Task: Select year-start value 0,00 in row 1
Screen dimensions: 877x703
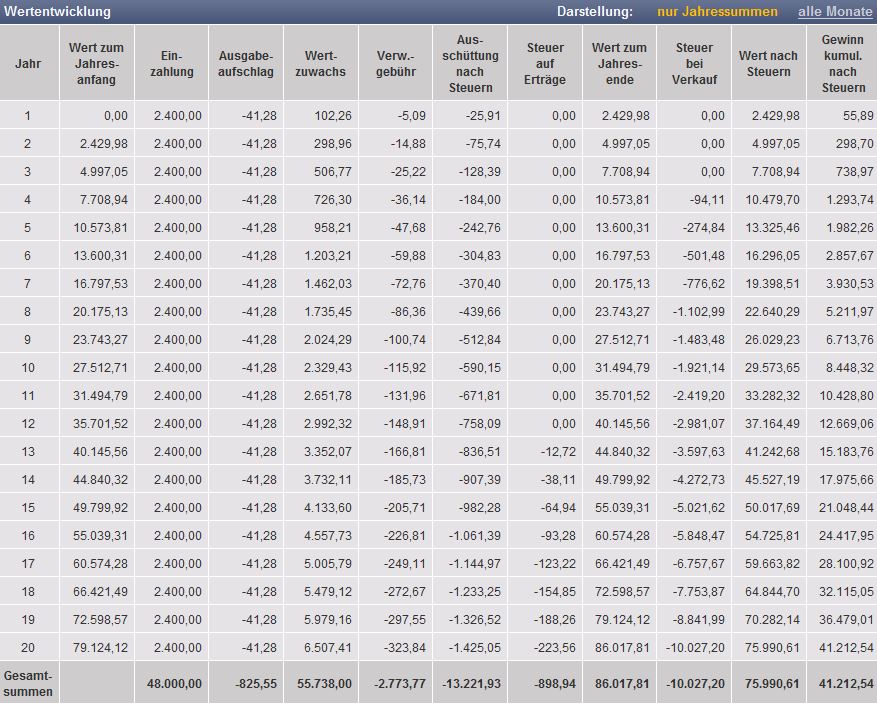Action: pyautogui.click(x=116, y=116)
